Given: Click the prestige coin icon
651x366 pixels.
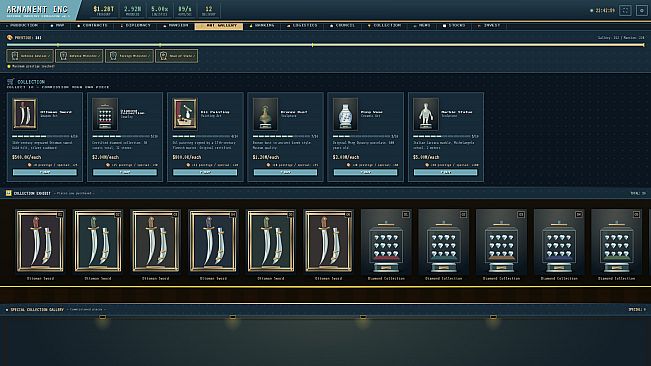Looking at the screenshot, I should (10, 37).
